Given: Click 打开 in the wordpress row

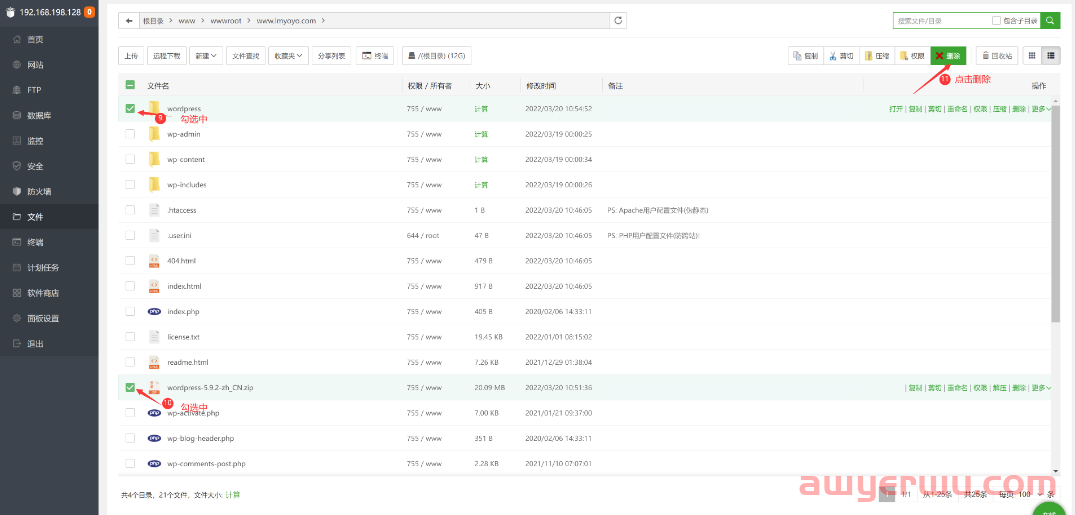Looking at the screenshot, I should click(896, 109).
